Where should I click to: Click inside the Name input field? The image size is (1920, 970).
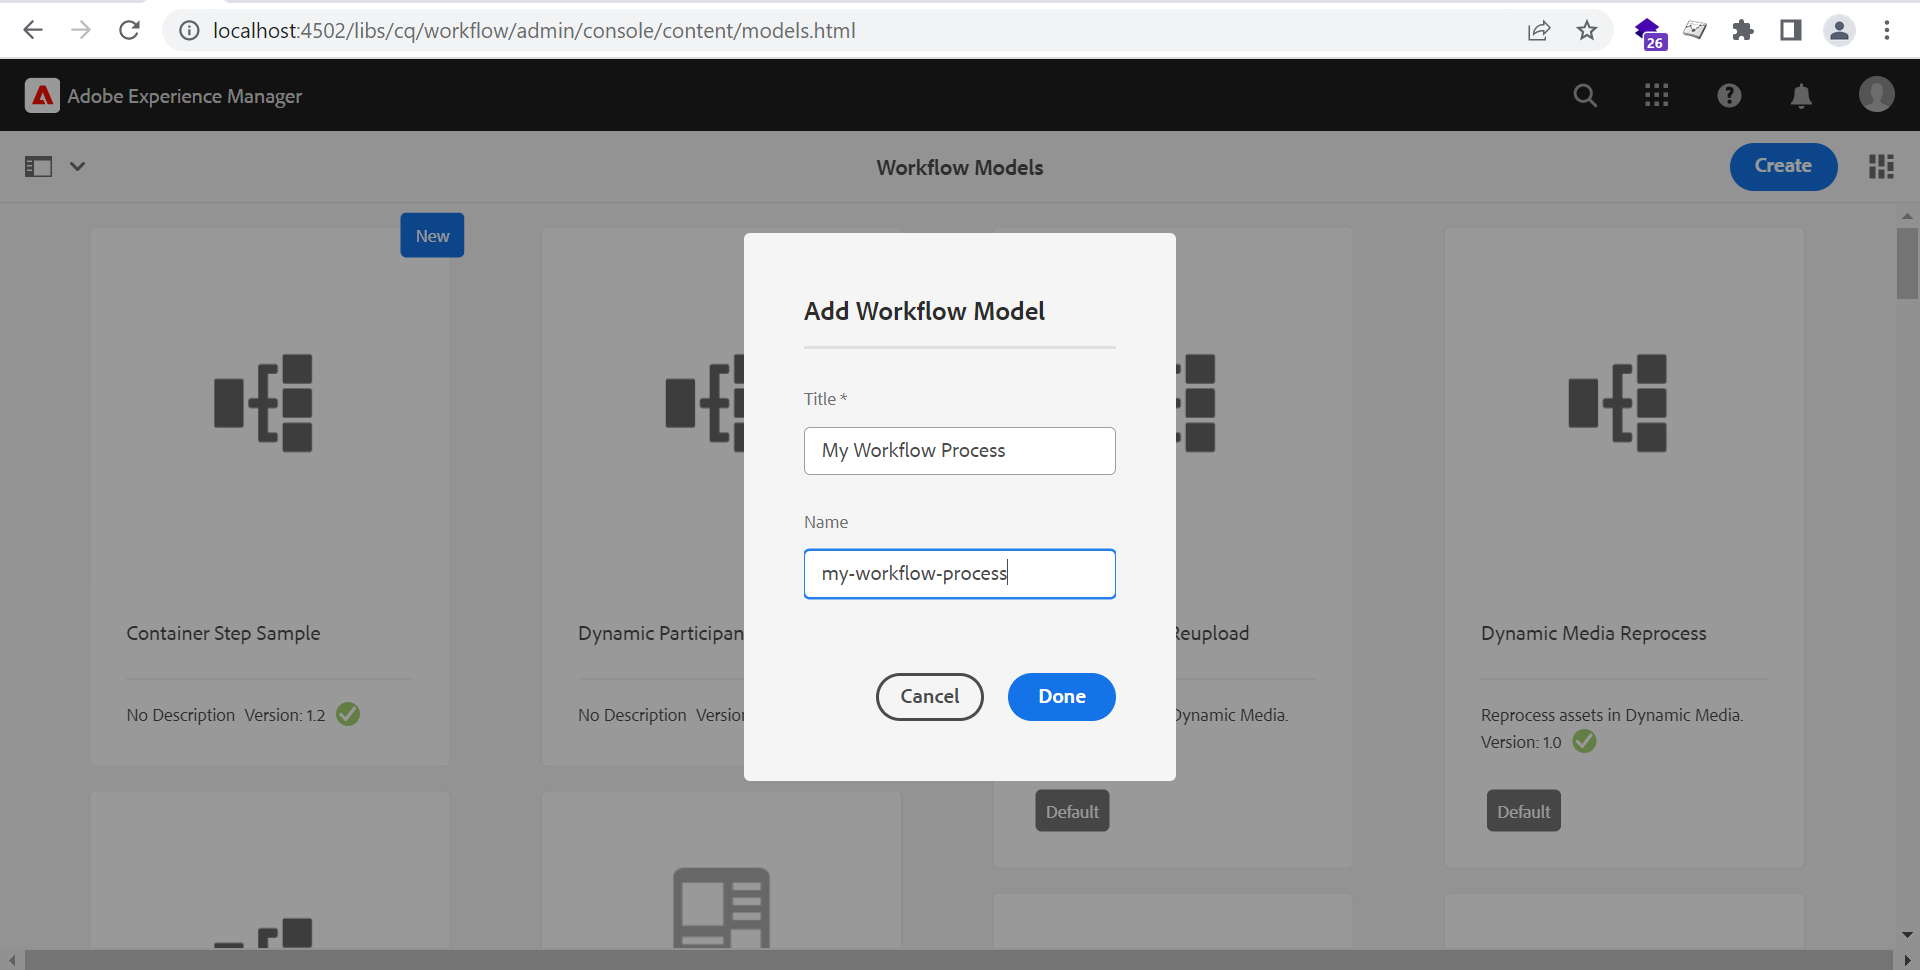[x=959, y=573]
